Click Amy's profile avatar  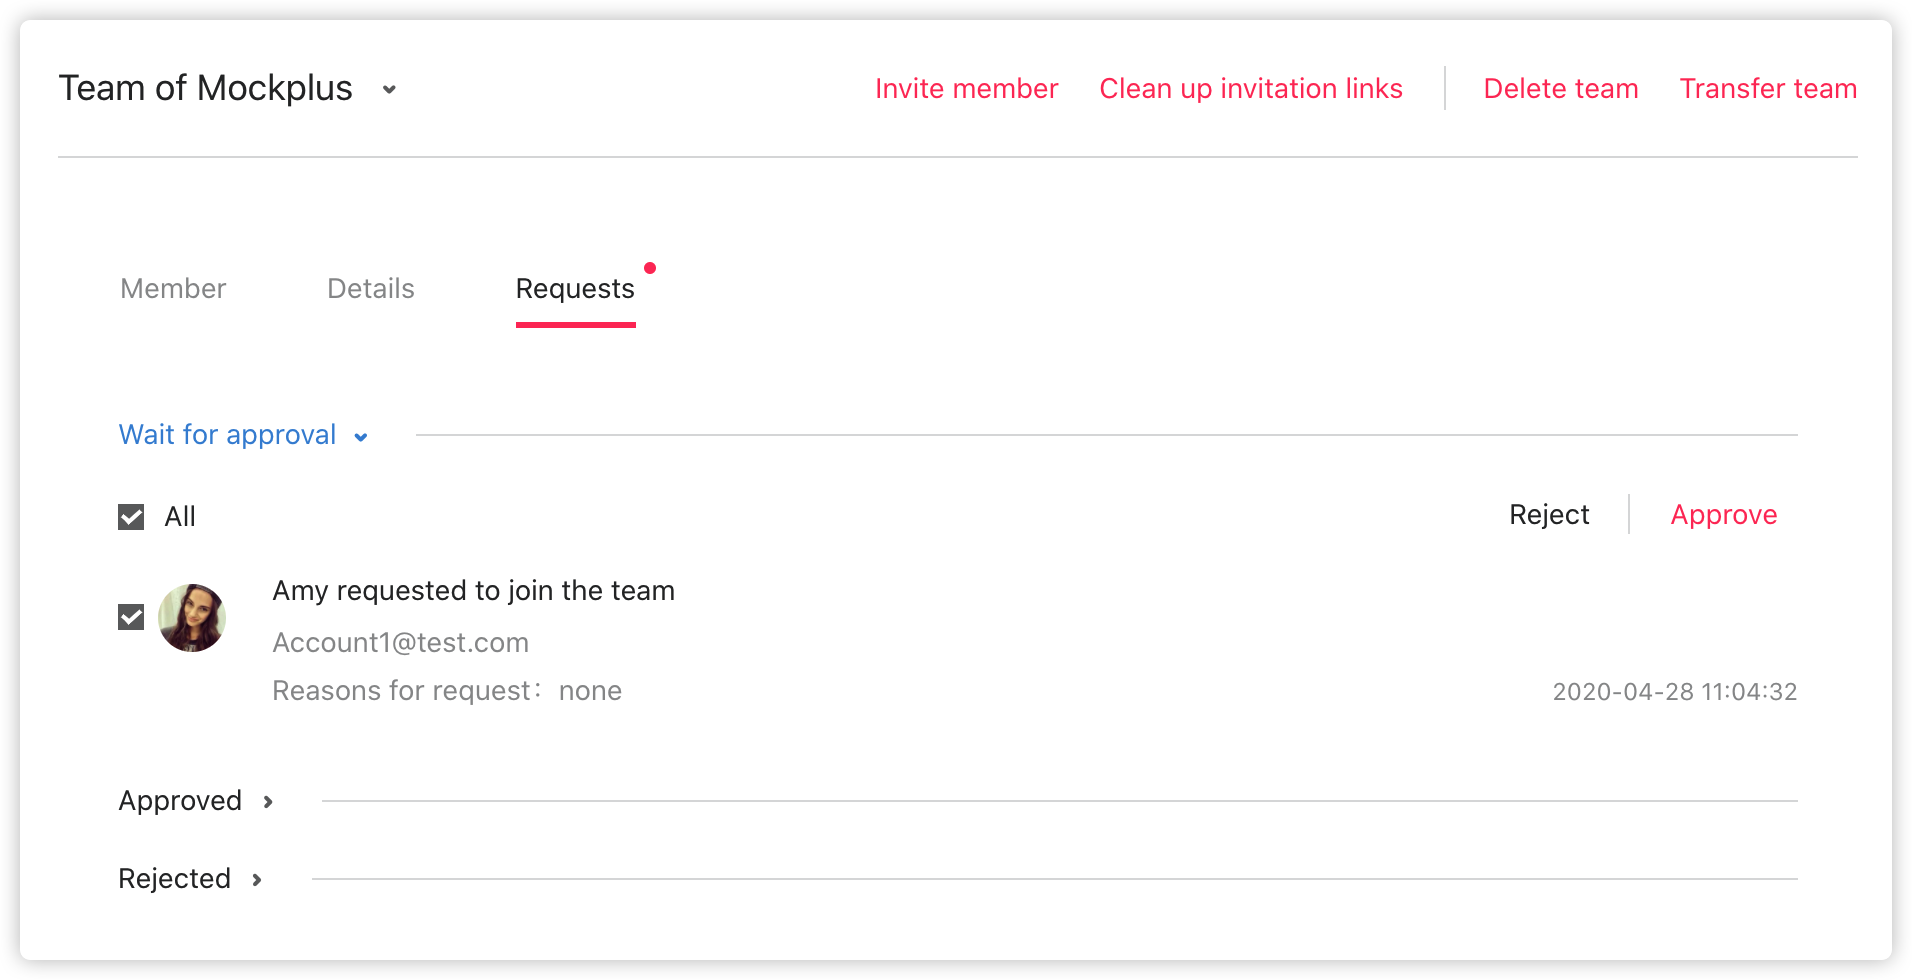pyautogui.click(x=192, y=618)
